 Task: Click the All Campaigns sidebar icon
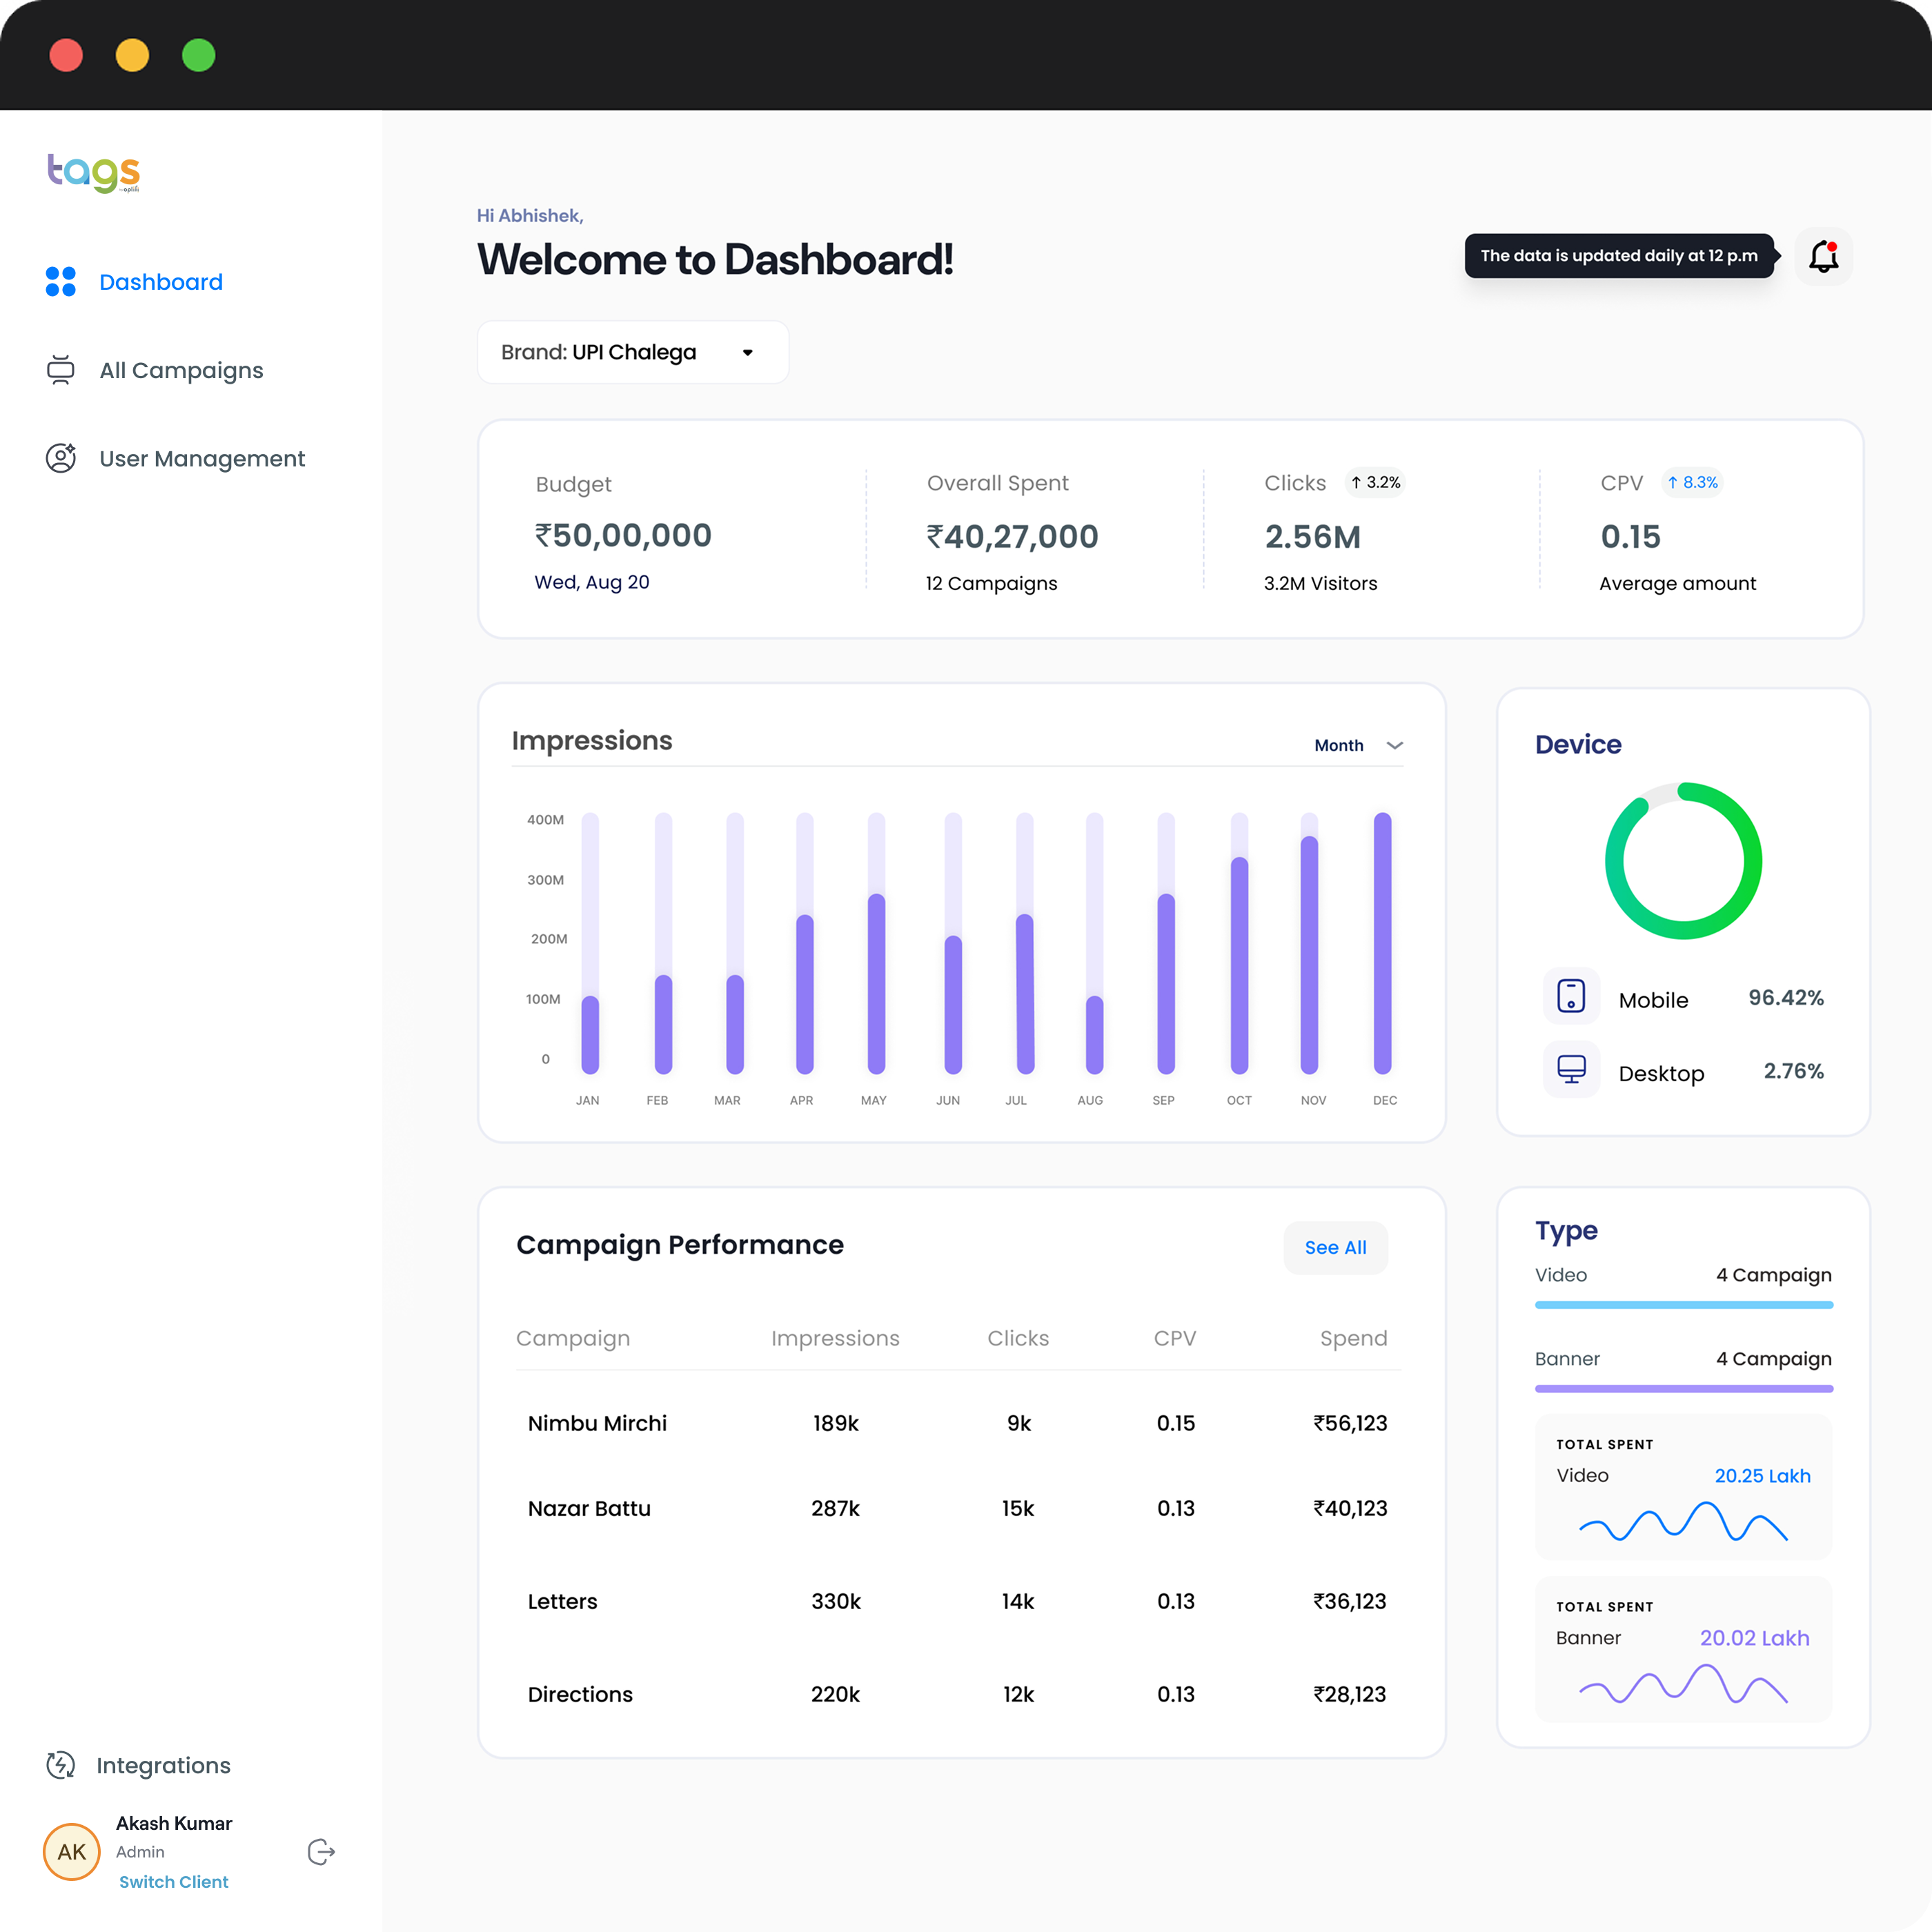coord(61,370)
